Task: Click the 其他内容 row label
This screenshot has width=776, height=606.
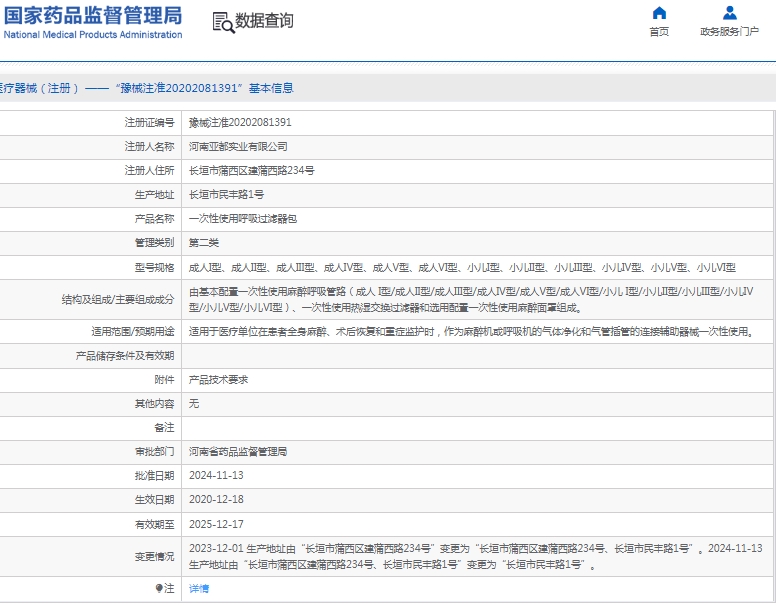Action: 154,404
